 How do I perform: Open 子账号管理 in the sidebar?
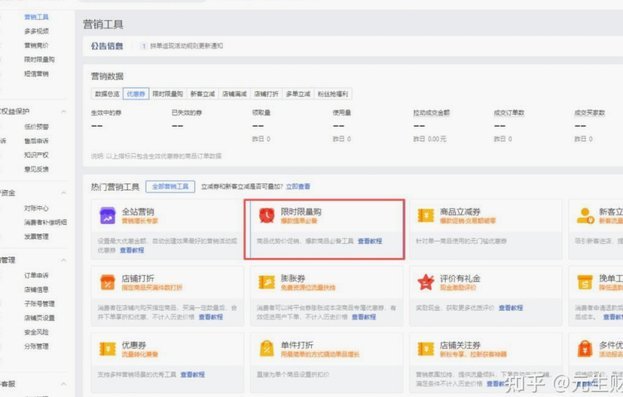(x=39, y=304)
